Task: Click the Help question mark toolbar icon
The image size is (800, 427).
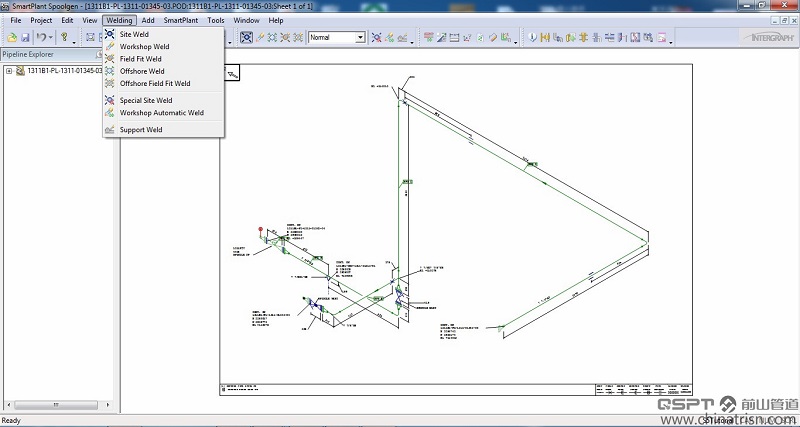Action: (63, 38)
